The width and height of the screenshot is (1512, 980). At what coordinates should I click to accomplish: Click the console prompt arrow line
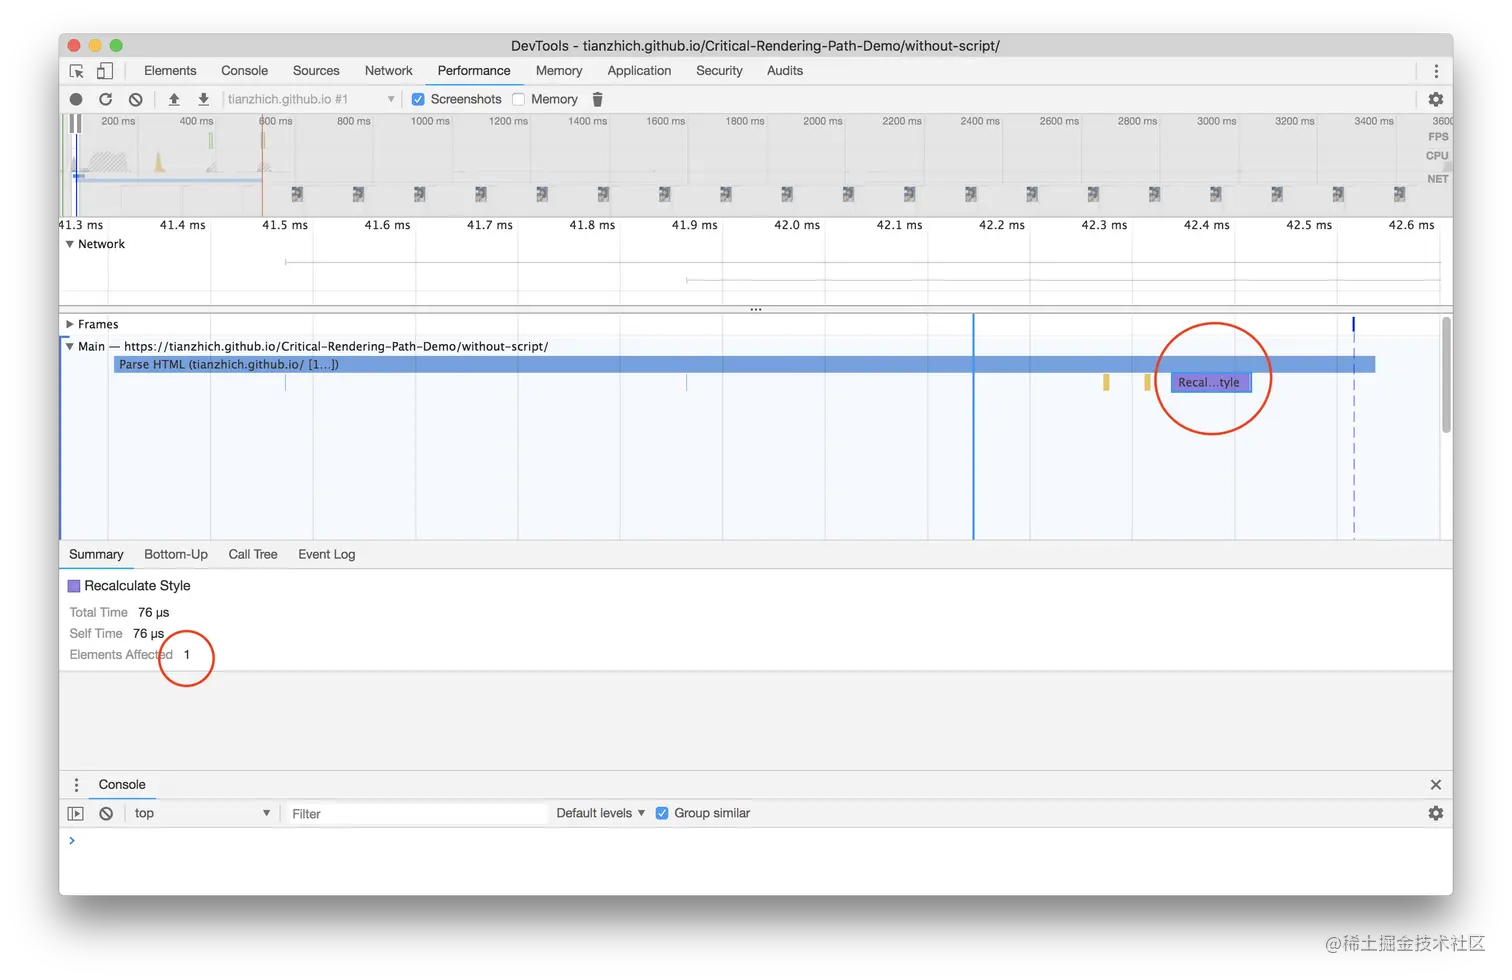click(x=72, y=841)
